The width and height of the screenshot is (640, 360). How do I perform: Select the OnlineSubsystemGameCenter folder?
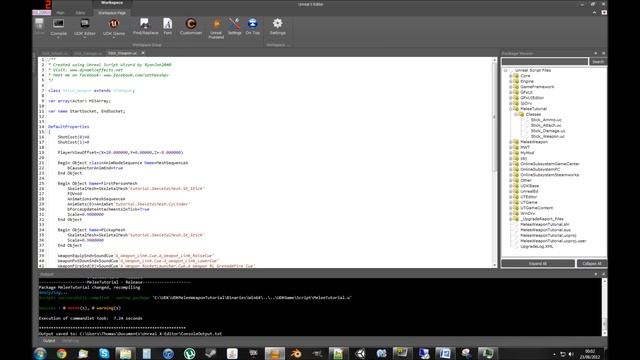550,164
